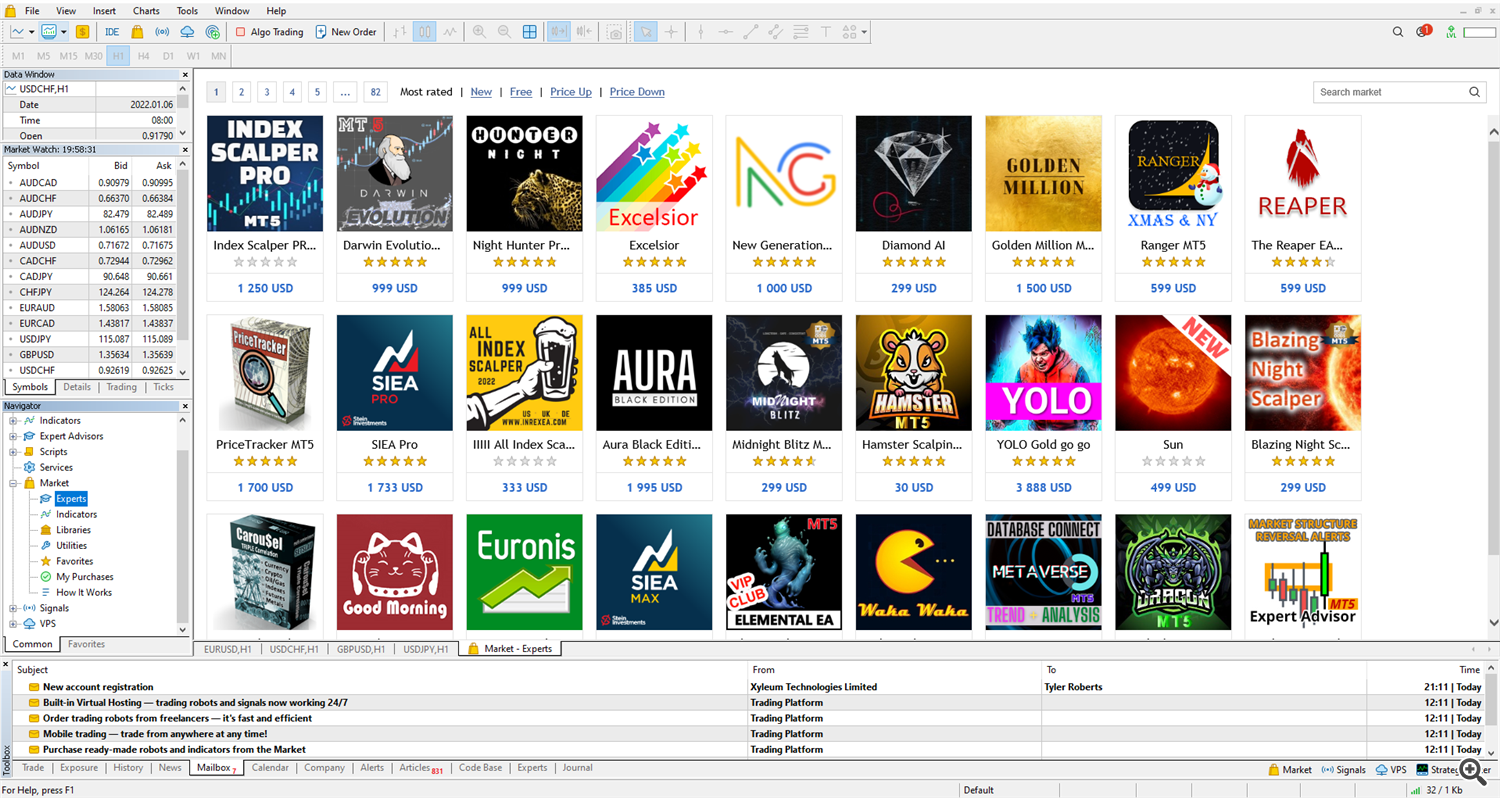Image resolution: width=1500 pixels, height=798 pixels.
Task: Zoom out on the chart
Action: coord(504,32)
